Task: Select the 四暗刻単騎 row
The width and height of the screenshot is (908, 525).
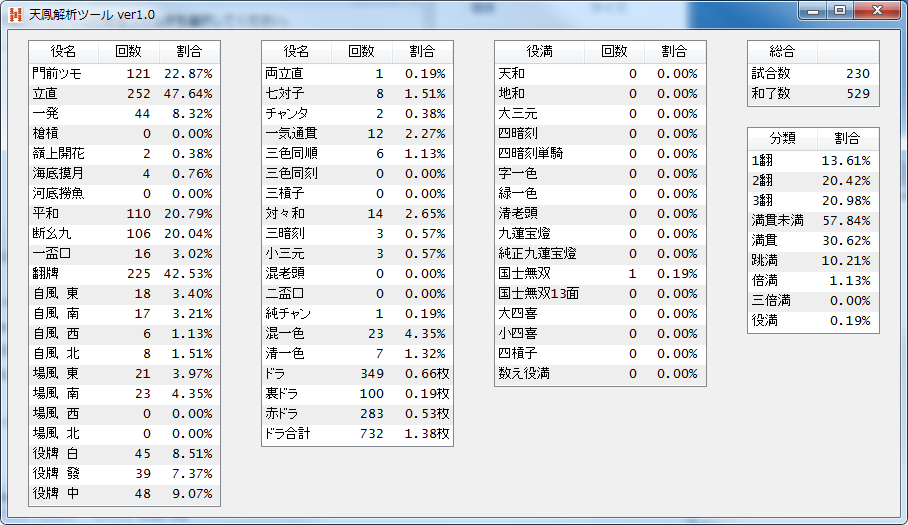Action: [601, 153]
